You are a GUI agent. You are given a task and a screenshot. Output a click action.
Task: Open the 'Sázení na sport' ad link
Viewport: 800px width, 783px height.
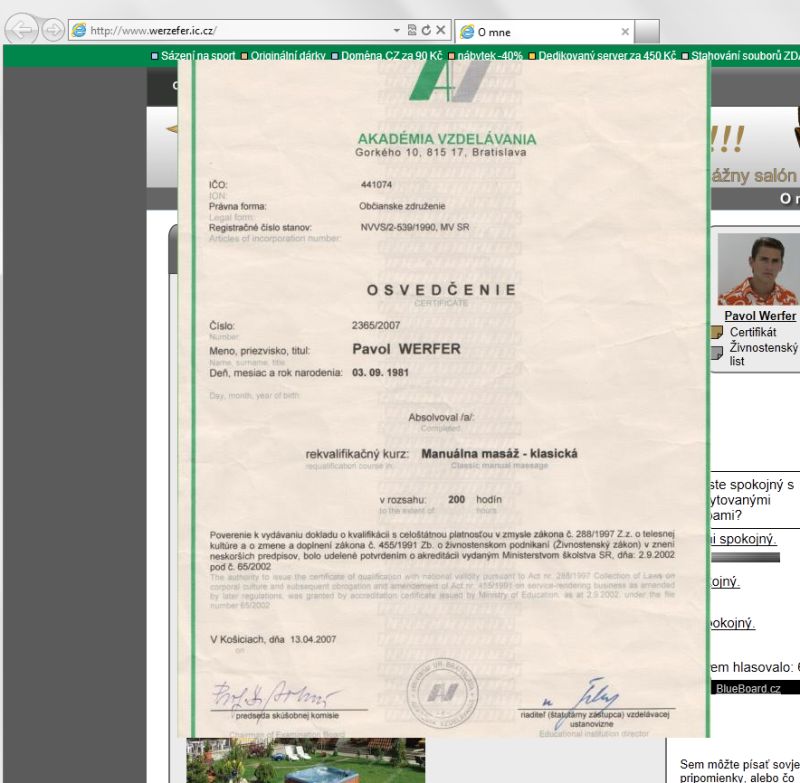click(x=198, y=56)
